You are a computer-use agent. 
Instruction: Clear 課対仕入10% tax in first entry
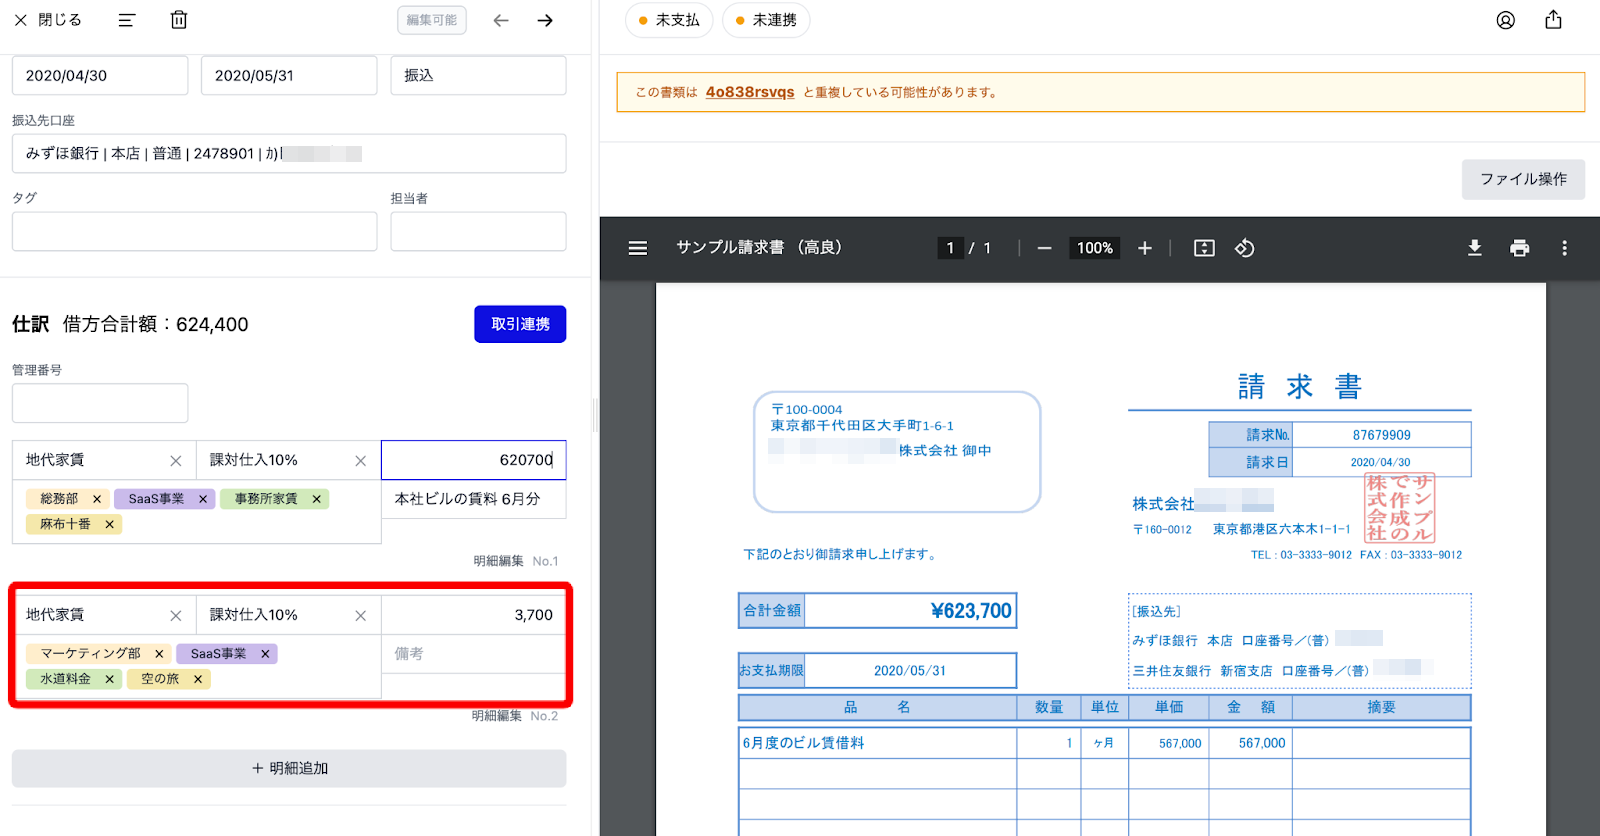(361, 461)
